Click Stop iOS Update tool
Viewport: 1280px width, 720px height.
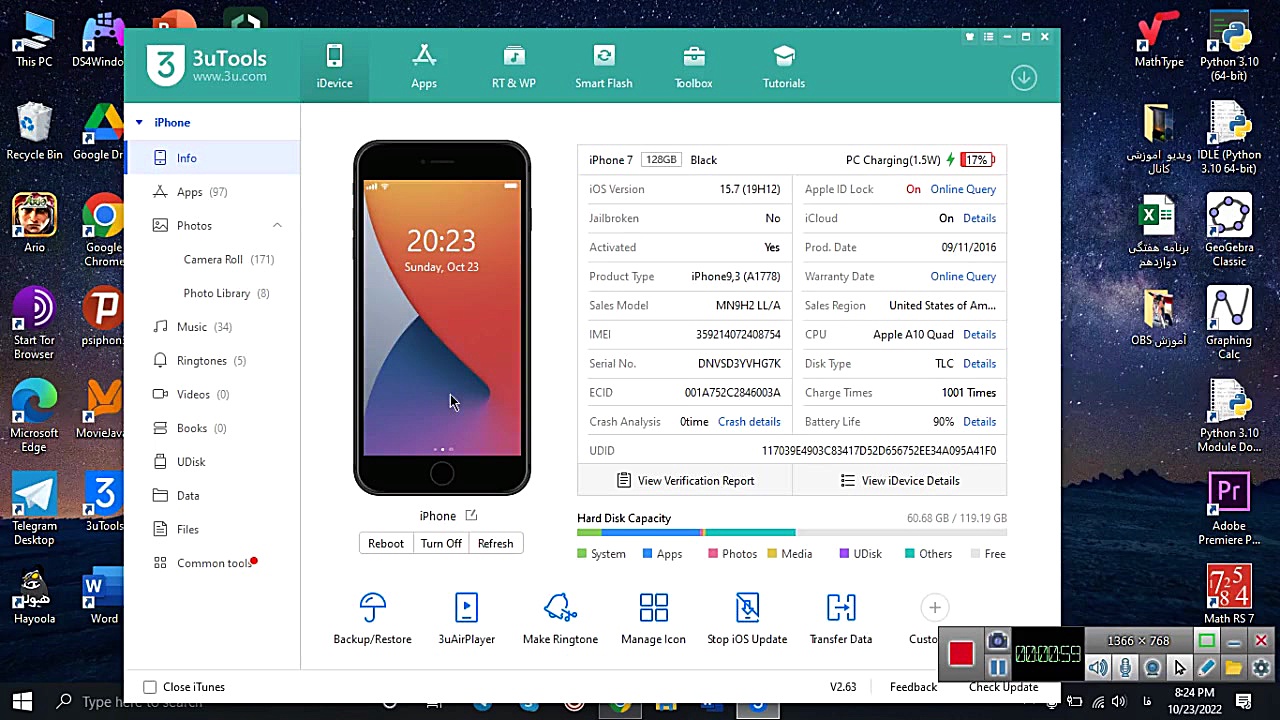point(747,618)
